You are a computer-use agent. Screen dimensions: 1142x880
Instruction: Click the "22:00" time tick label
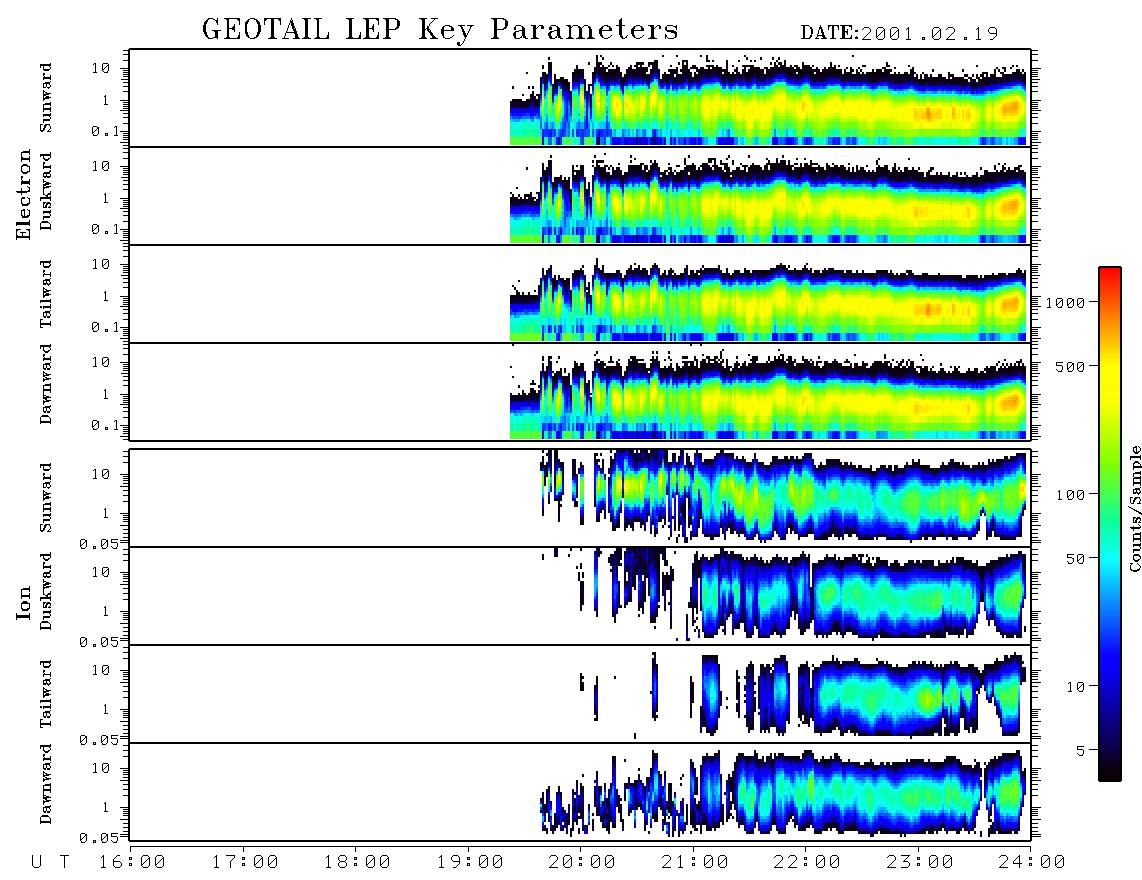coord(808,862)
